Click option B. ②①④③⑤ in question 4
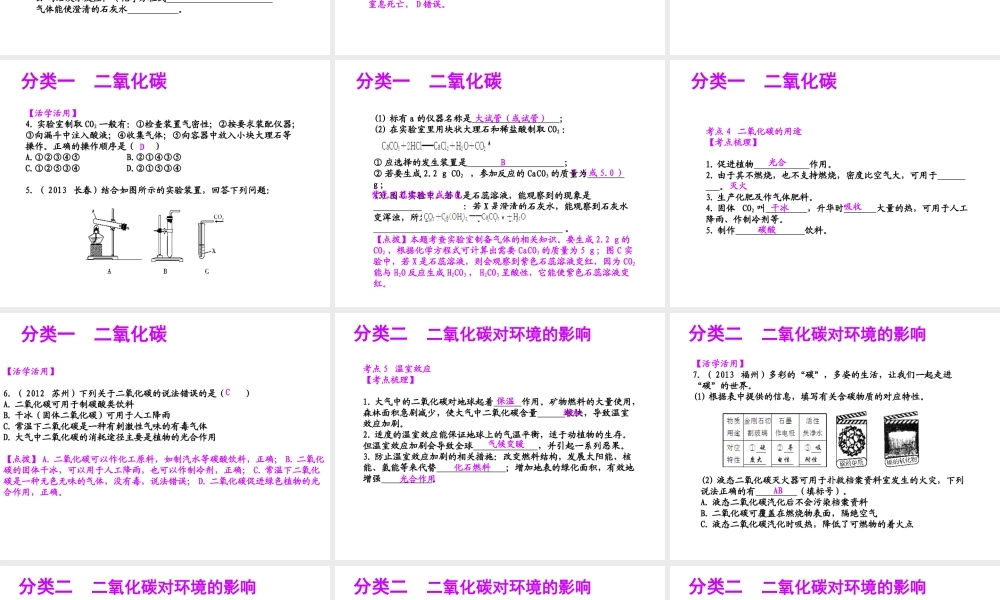Screen dimensions: 1000x600 coord(154,157)
